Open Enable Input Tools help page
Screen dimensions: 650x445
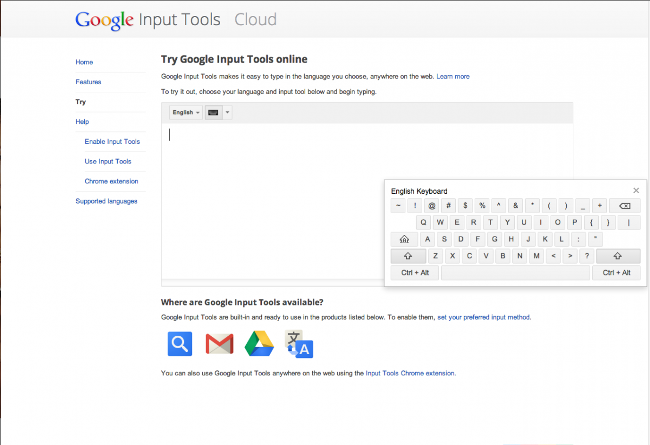coord(112,142)
